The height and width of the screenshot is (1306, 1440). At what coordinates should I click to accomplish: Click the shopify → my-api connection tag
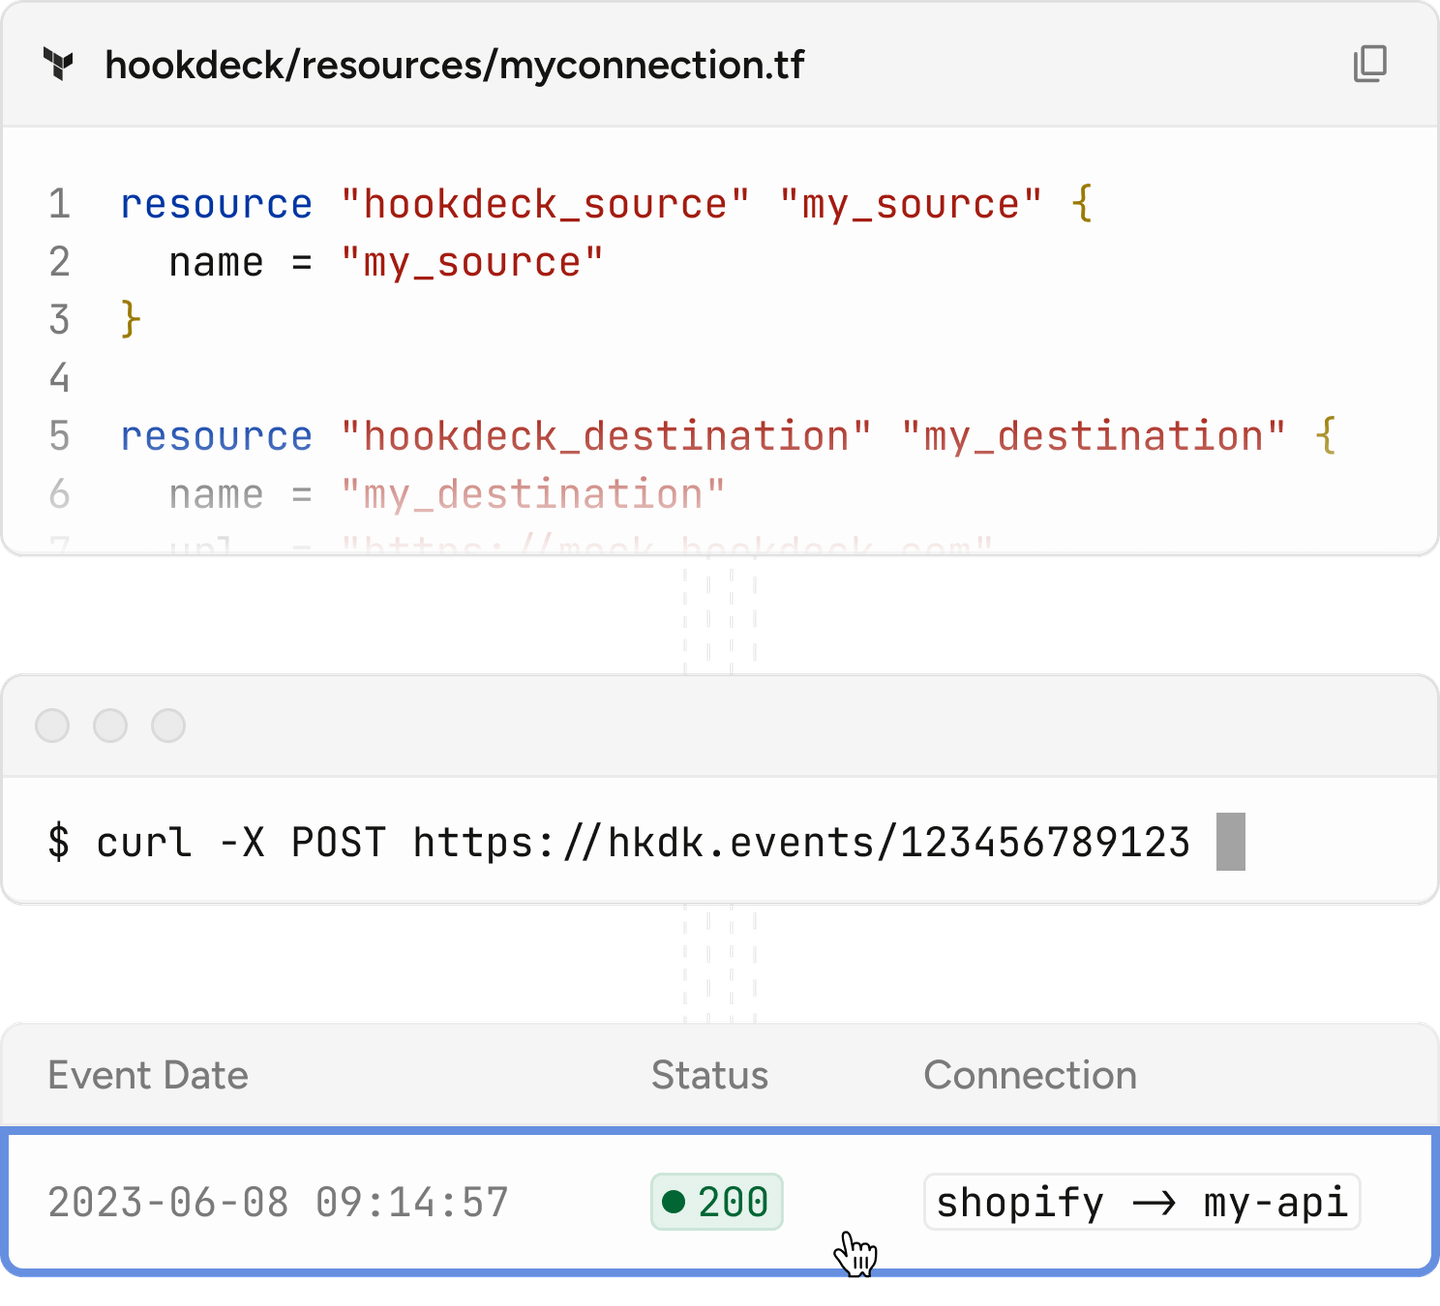click(x=1141, y=1201)
